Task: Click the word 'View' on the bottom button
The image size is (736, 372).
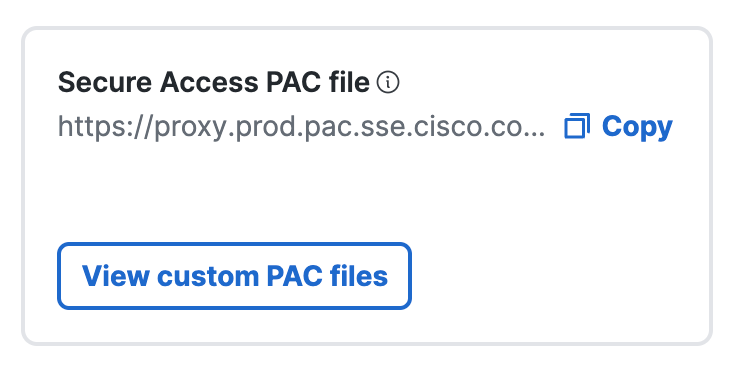Action: coord(116,276)
